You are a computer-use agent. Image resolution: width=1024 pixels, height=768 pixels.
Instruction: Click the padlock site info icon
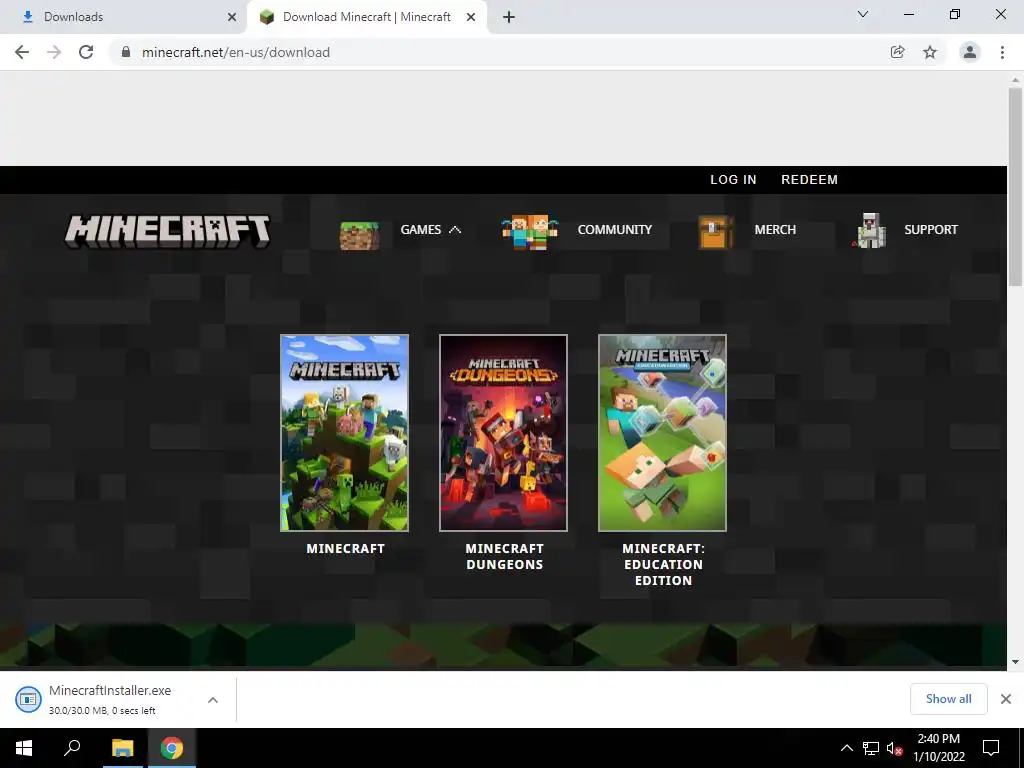pos(127,52)
